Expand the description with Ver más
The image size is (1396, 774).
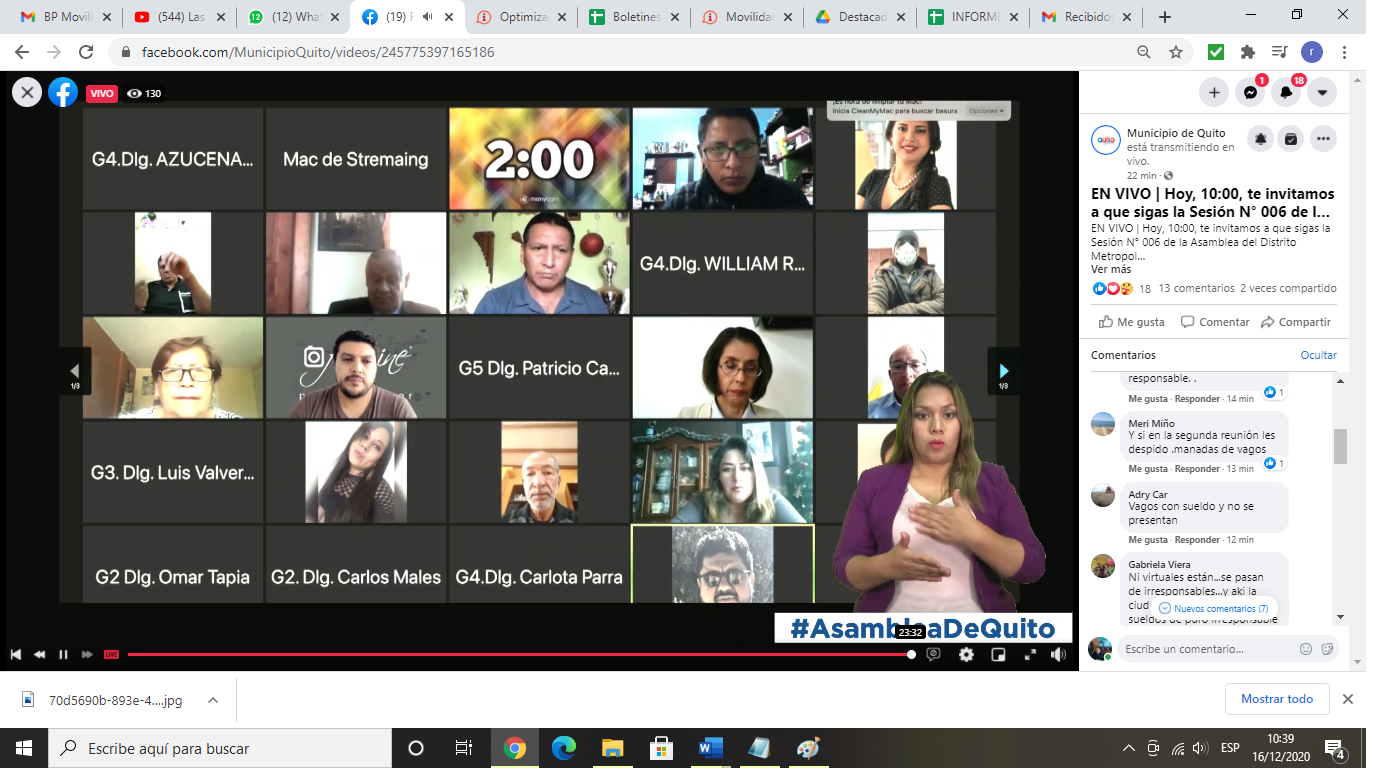click(x=1111, y=269)
